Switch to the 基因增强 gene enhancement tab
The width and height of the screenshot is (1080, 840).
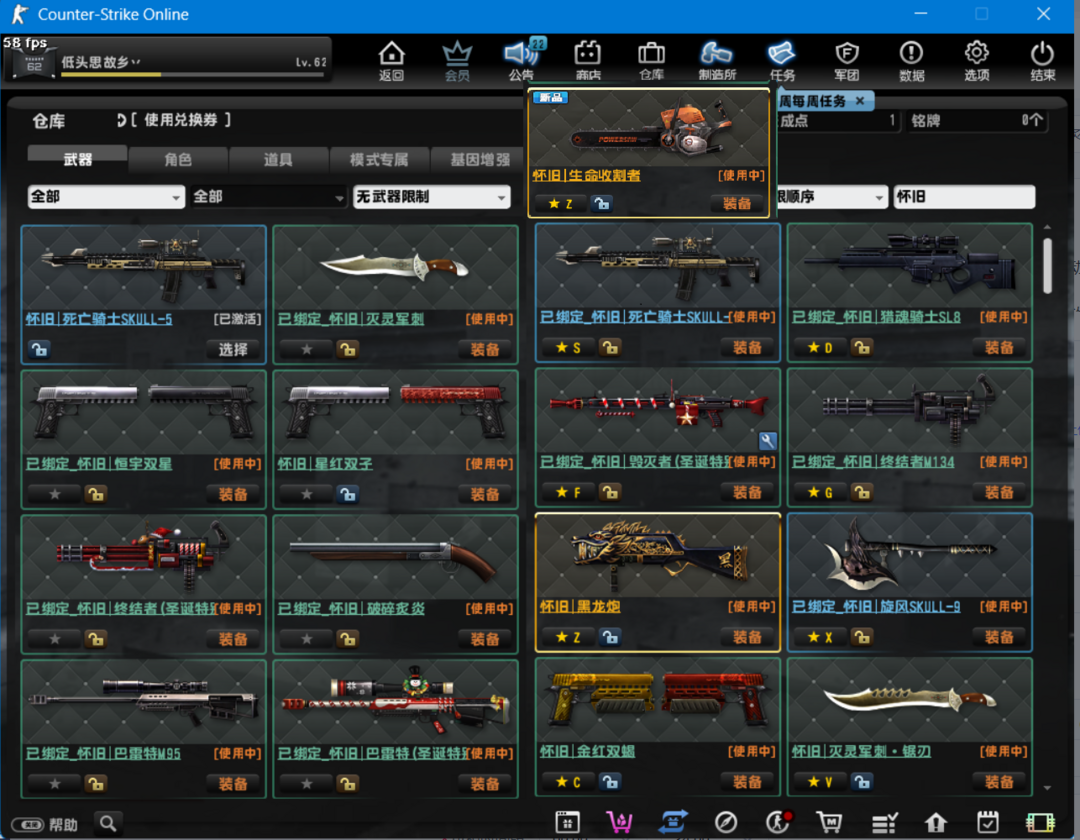point(479,159)
